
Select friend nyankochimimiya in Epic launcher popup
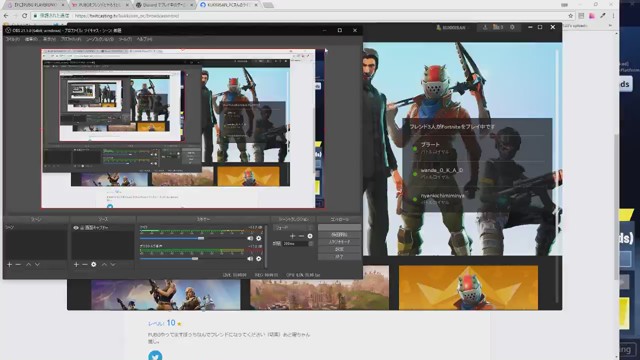[x=477, y=199]
